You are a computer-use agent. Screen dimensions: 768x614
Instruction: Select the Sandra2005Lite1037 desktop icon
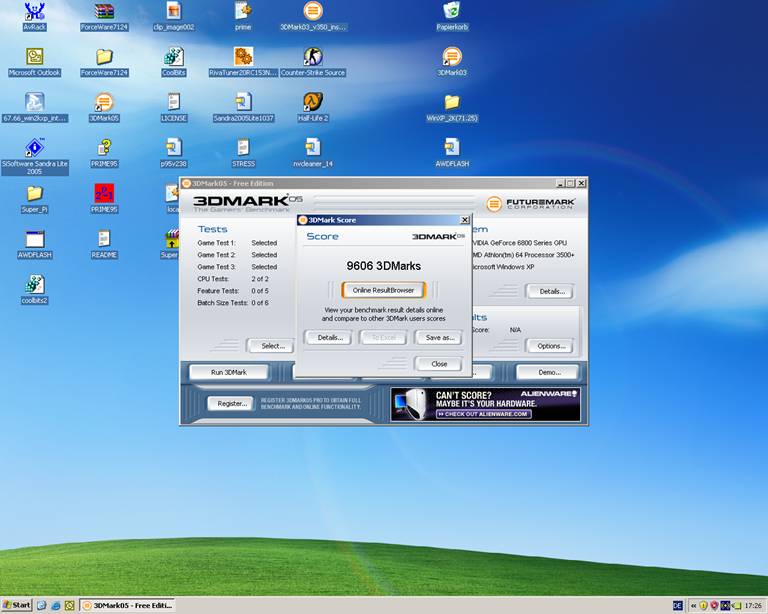[x=243, y=108]
